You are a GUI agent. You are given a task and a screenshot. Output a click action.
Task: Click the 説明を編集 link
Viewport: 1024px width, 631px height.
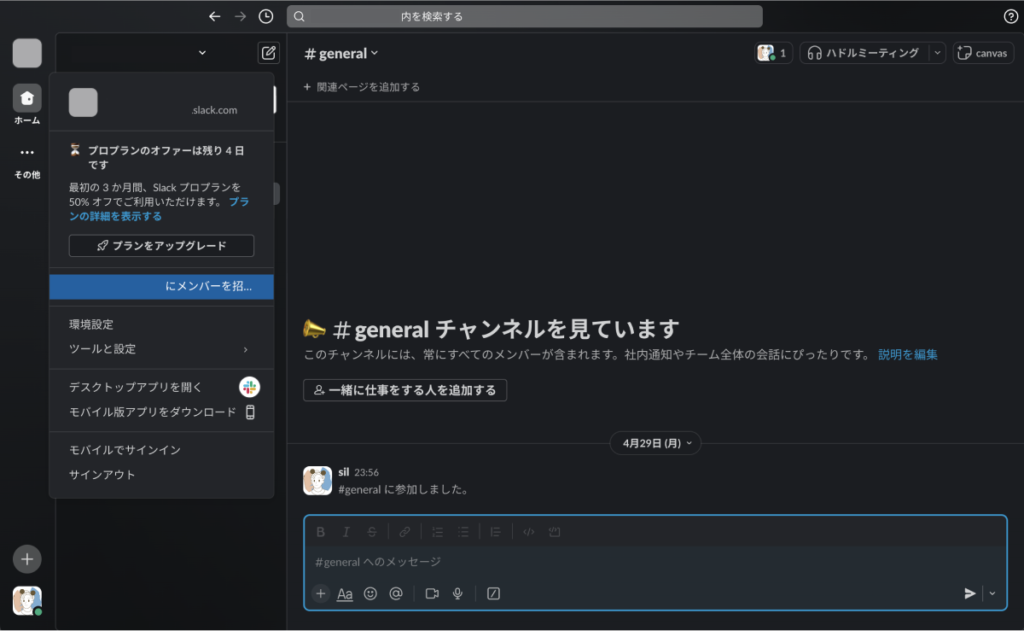coord(907,354)
